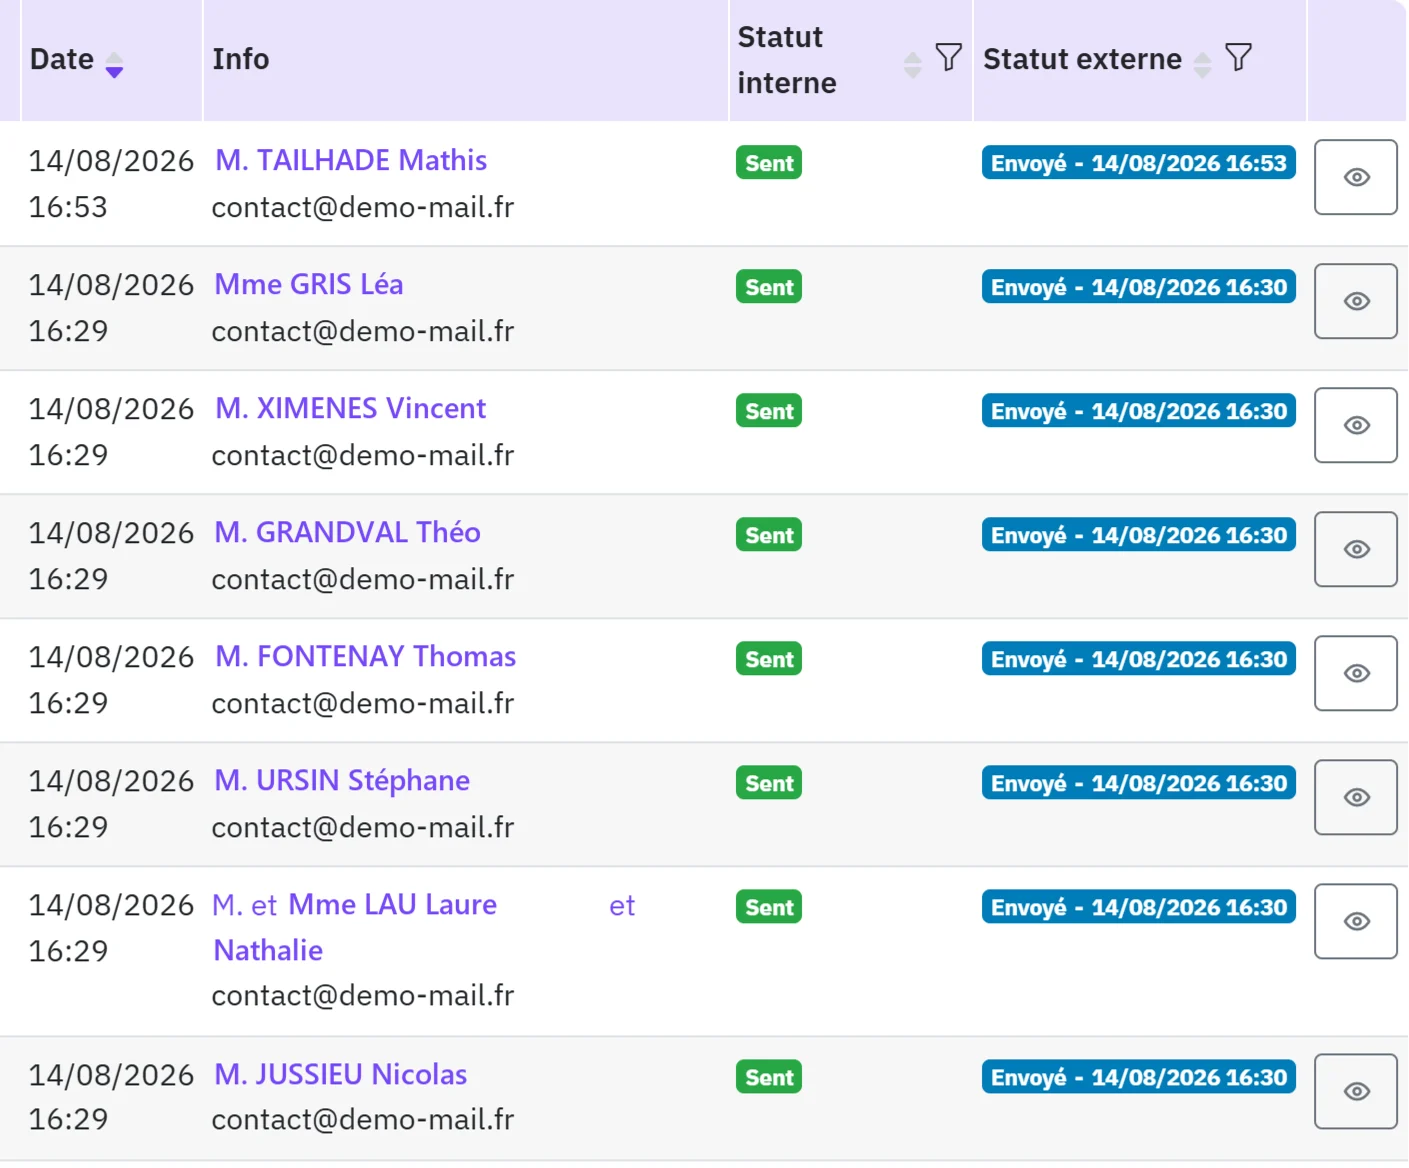Open M. TAILHADE Mathis contact link
Screen dimensions: 1409x1168
pyautogui.click(x=351, y=160)
